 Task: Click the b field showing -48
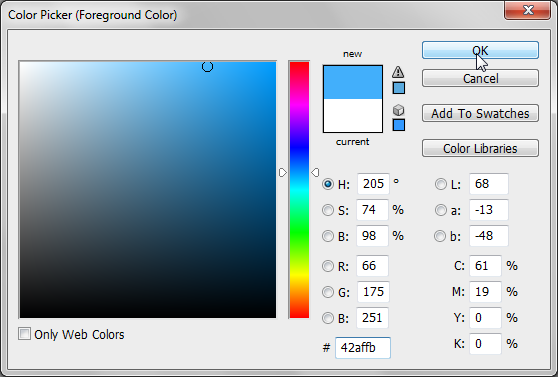coord(489,236)
